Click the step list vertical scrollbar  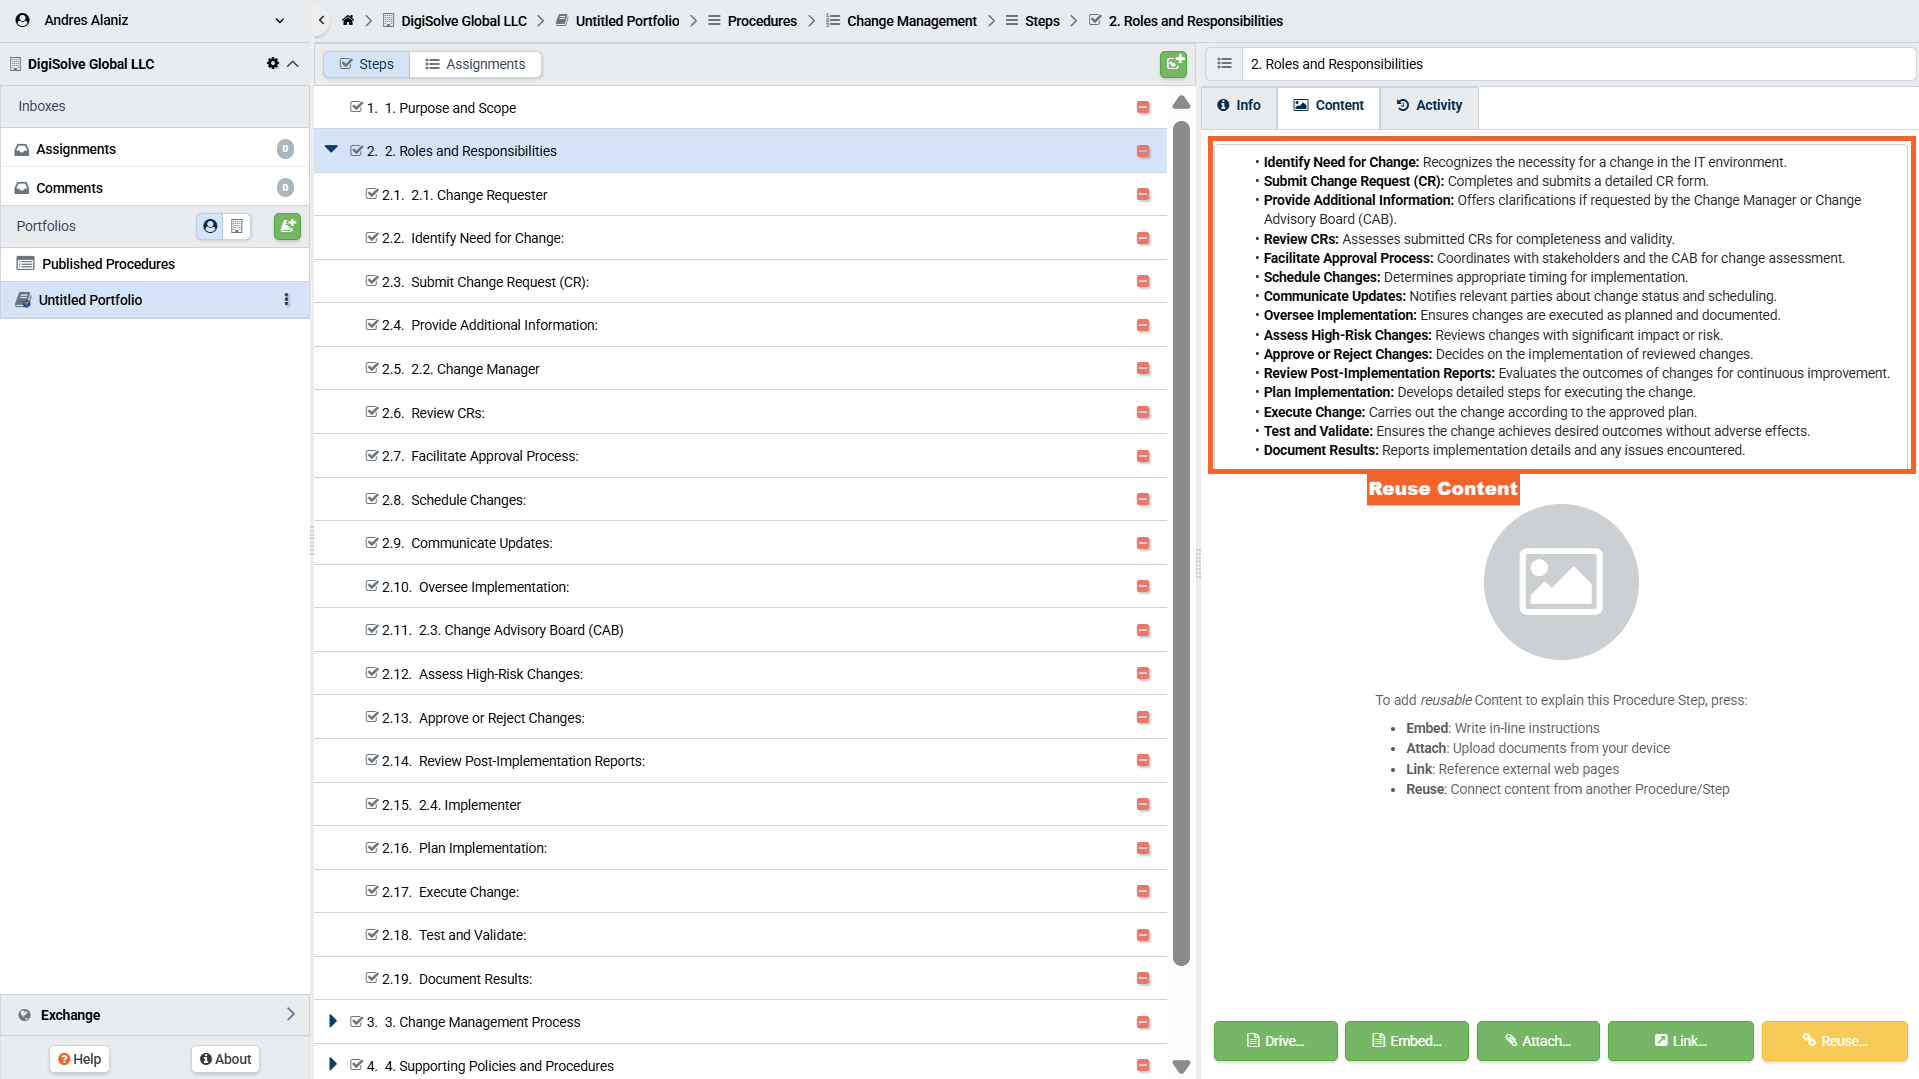[1181, 540]
